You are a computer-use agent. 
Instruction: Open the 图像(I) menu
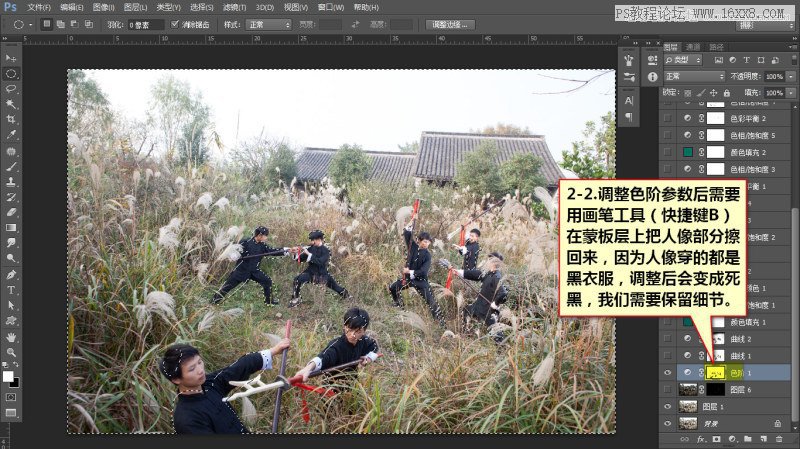point(104,8)
